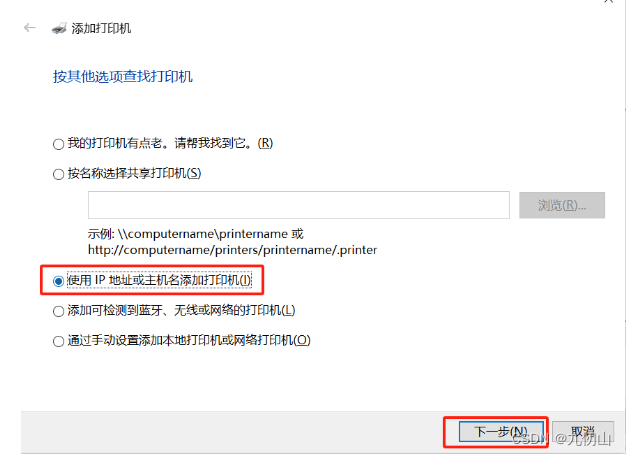The width and height of the screenshot is (626, 455).
Task: Focus the shared printer name text box
Action: pos(299,205)
